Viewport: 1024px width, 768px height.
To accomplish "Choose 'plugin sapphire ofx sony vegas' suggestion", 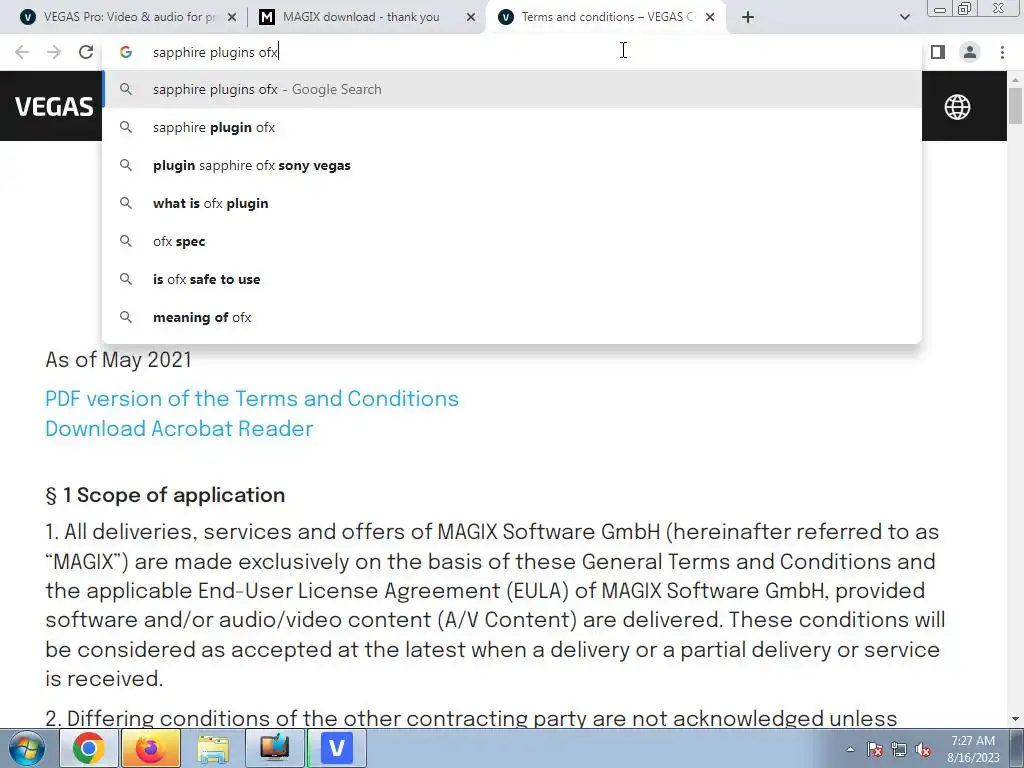I will [x=512, y=165].
